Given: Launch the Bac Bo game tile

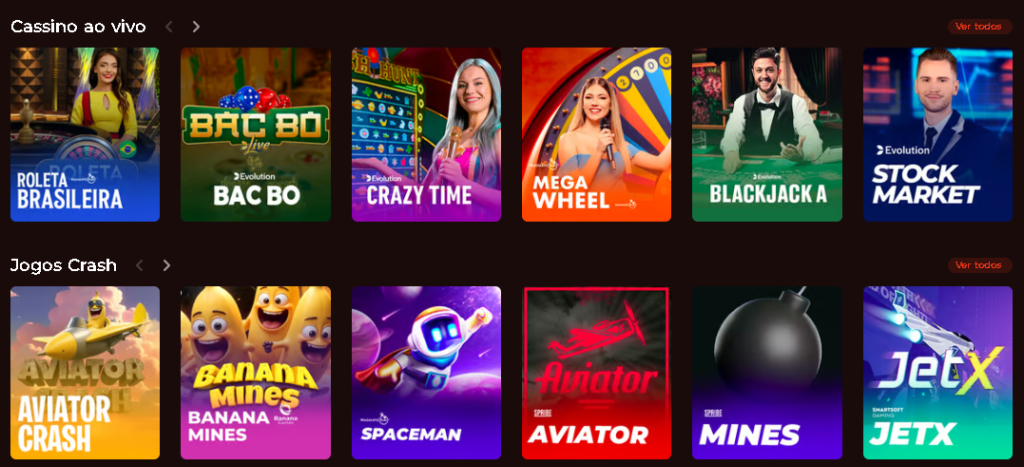Looking at the screenshot, I should [x=256, y=135].
